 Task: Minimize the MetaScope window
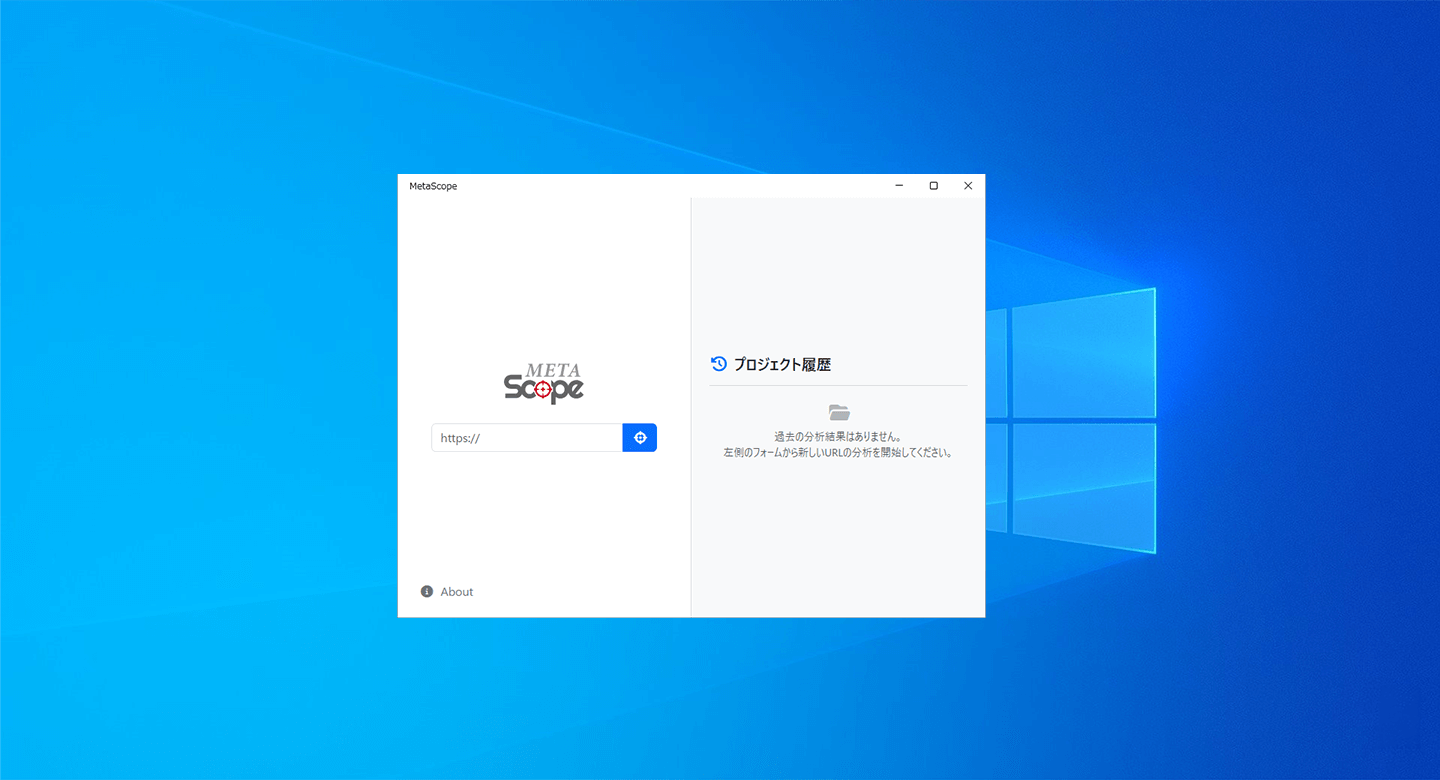899,186
